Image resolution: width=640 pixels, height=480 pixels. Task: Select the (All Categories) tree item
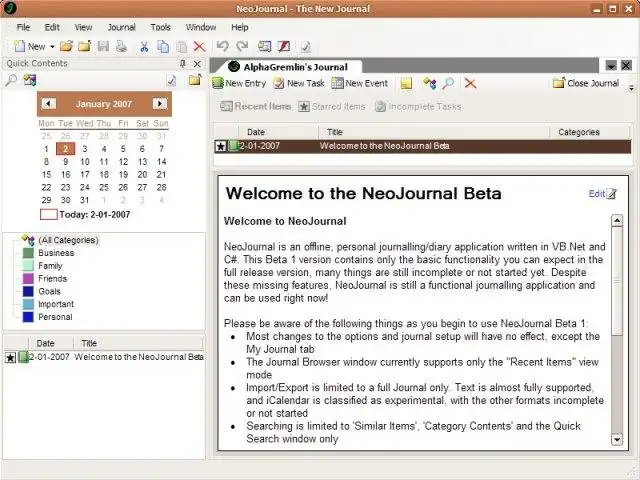pyautogui.click(x=69, y=240)
